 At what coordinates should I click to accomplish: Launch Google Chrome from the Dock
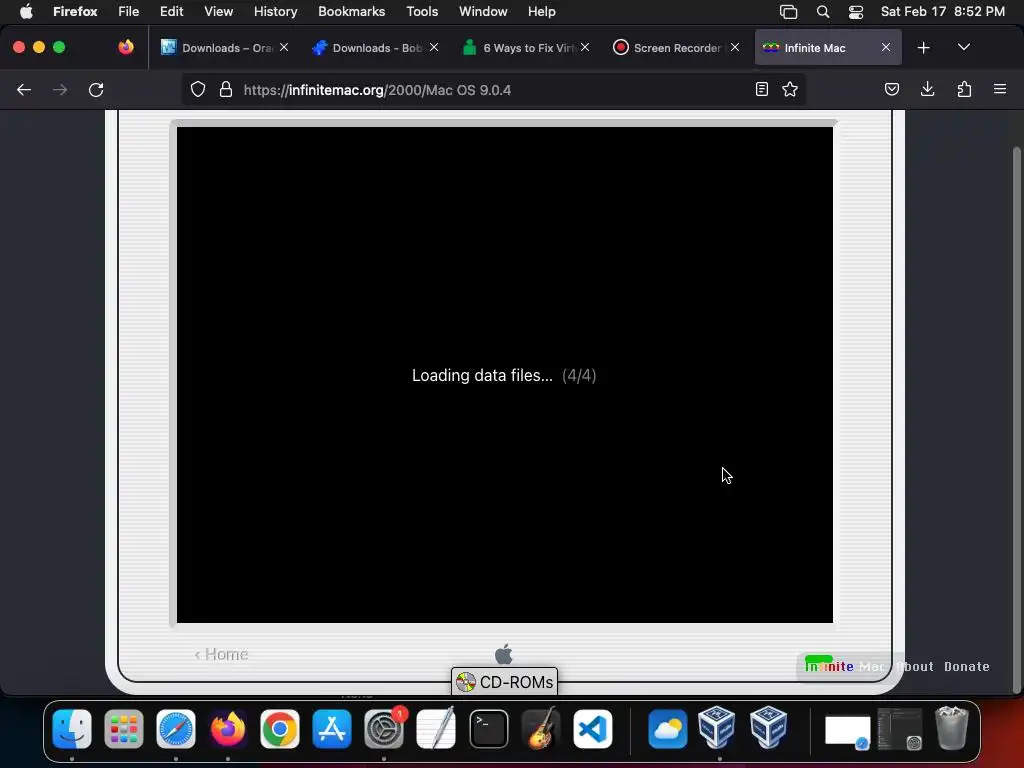coord(280,729)
